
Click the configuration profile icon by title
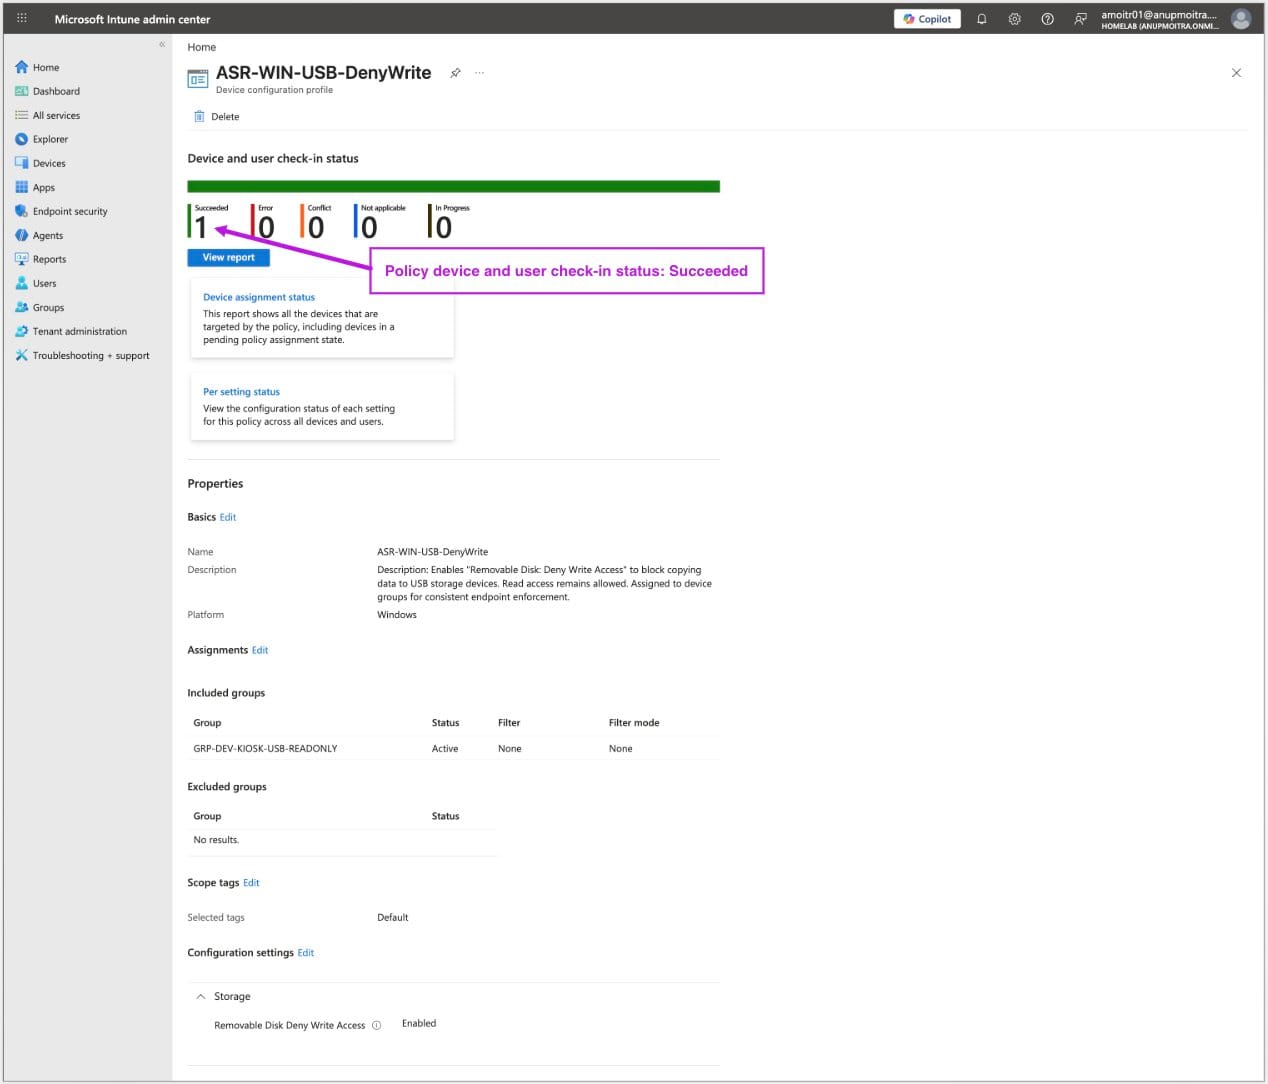coord(198,78)
